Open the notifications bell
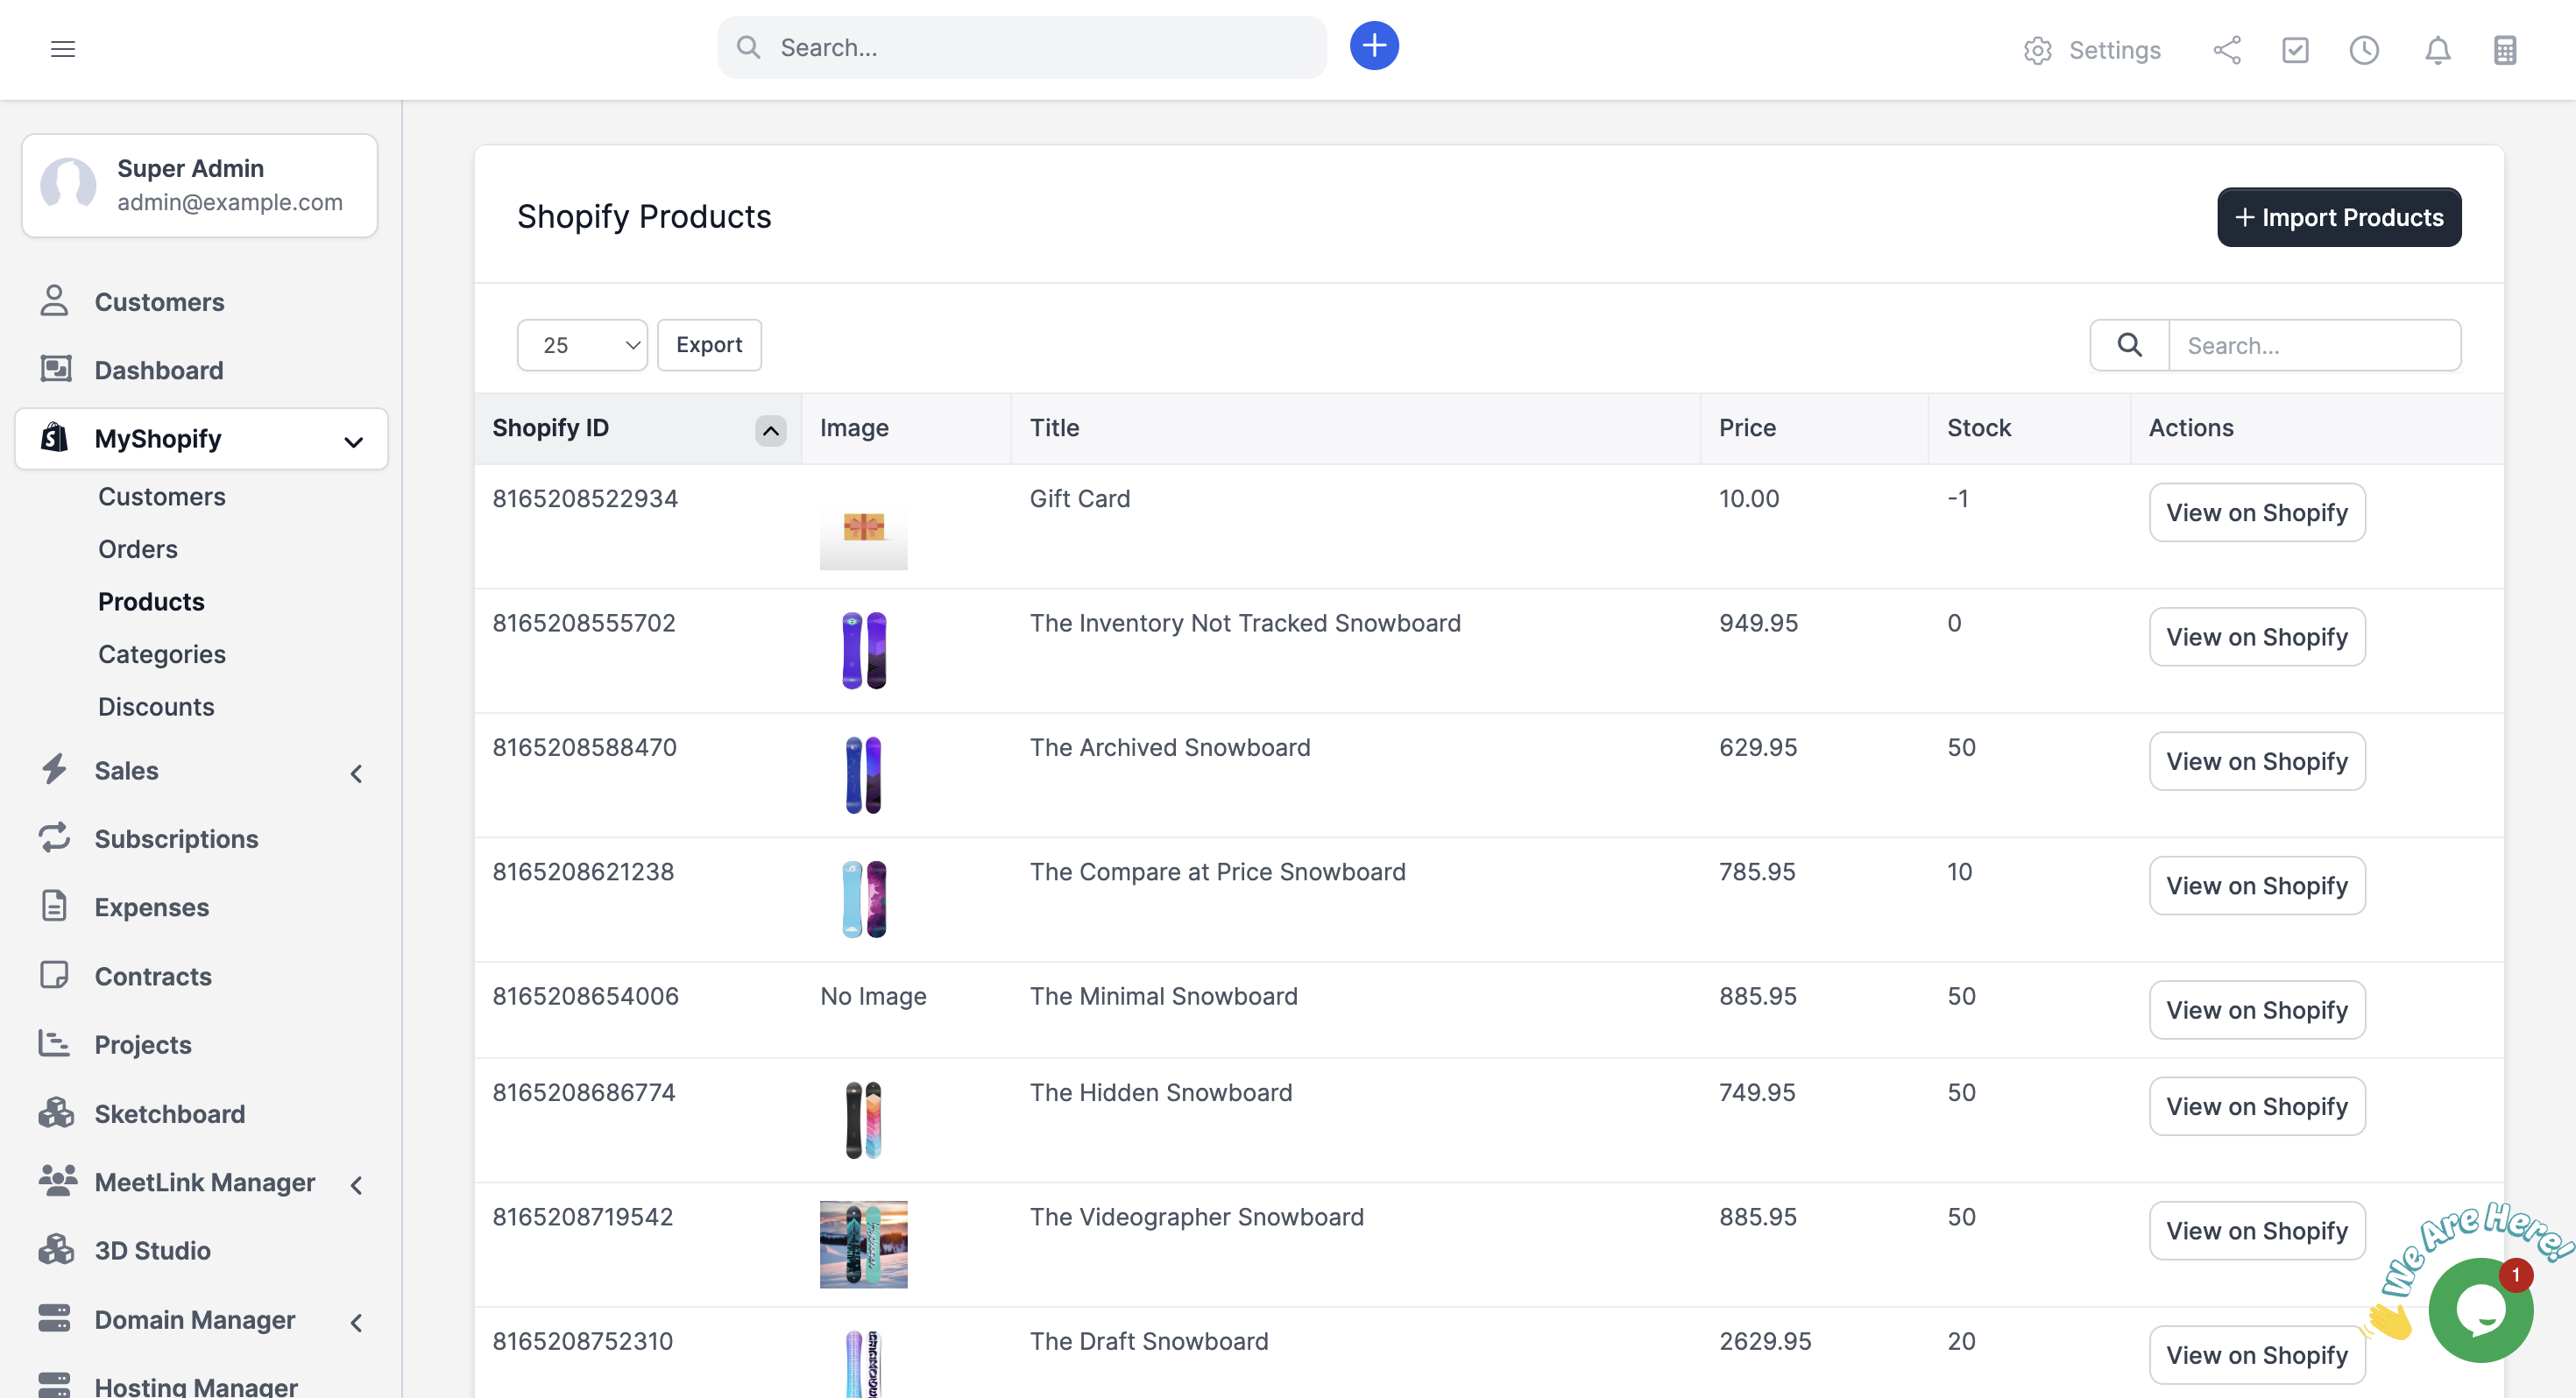2576x1398 pixels. 2437,50
